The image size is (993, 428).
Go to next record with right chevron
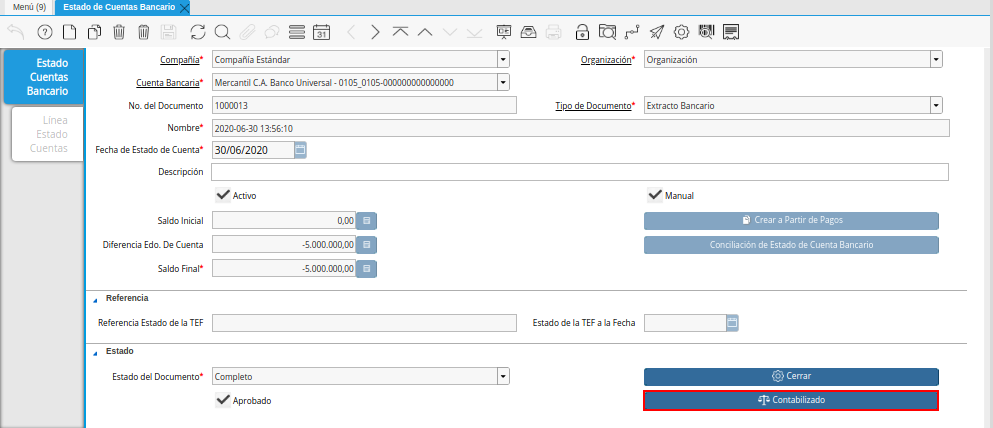pyautogui.click(x=375, y=32)
